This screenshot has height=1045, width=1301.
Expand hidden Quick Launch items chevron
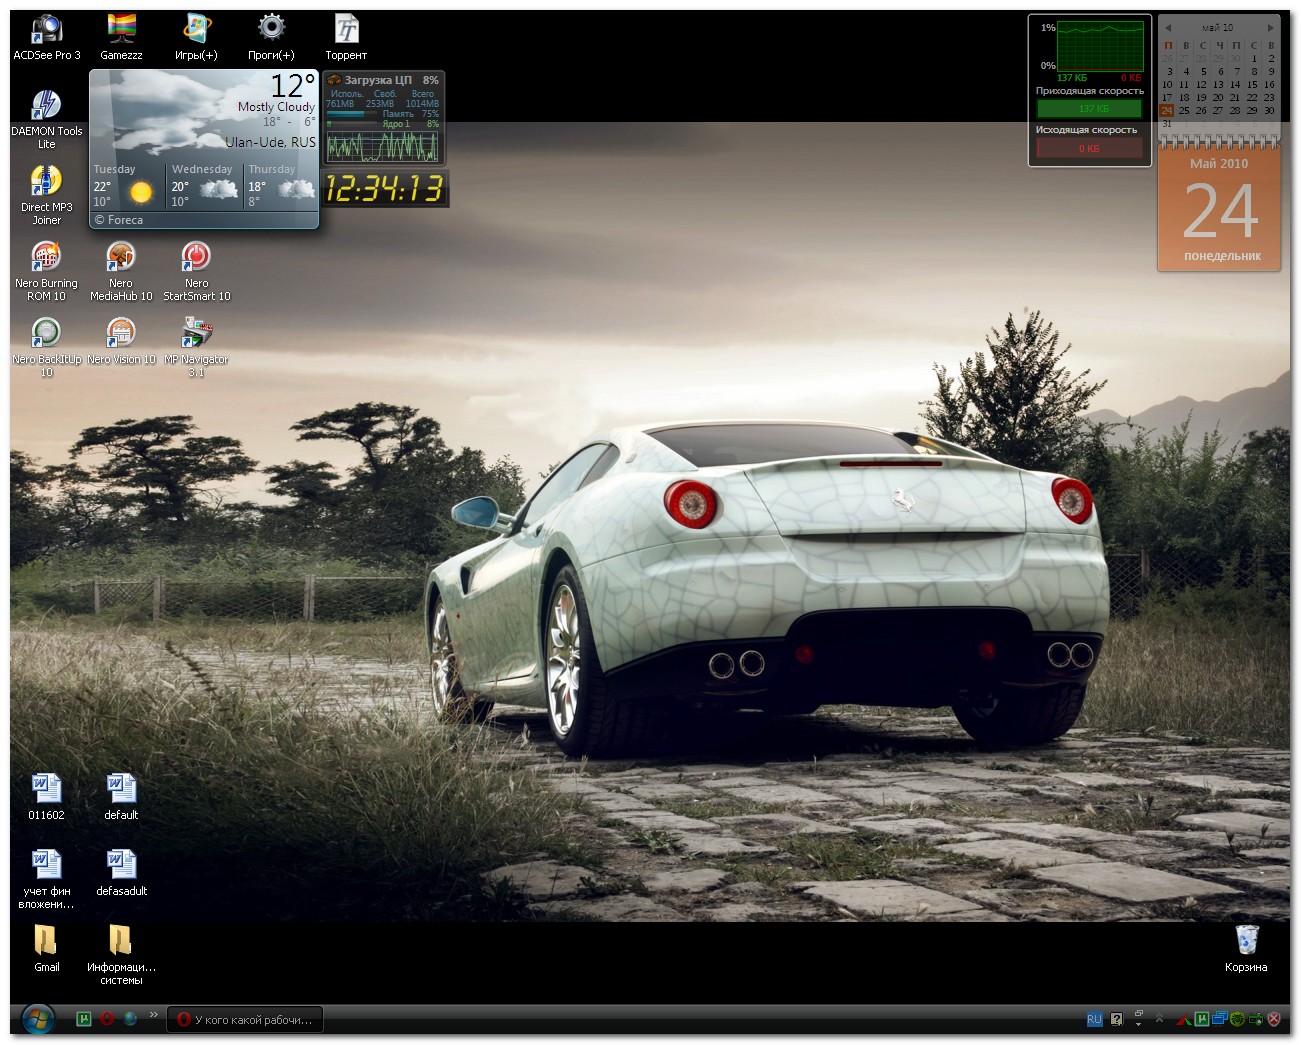[154, 1015]
